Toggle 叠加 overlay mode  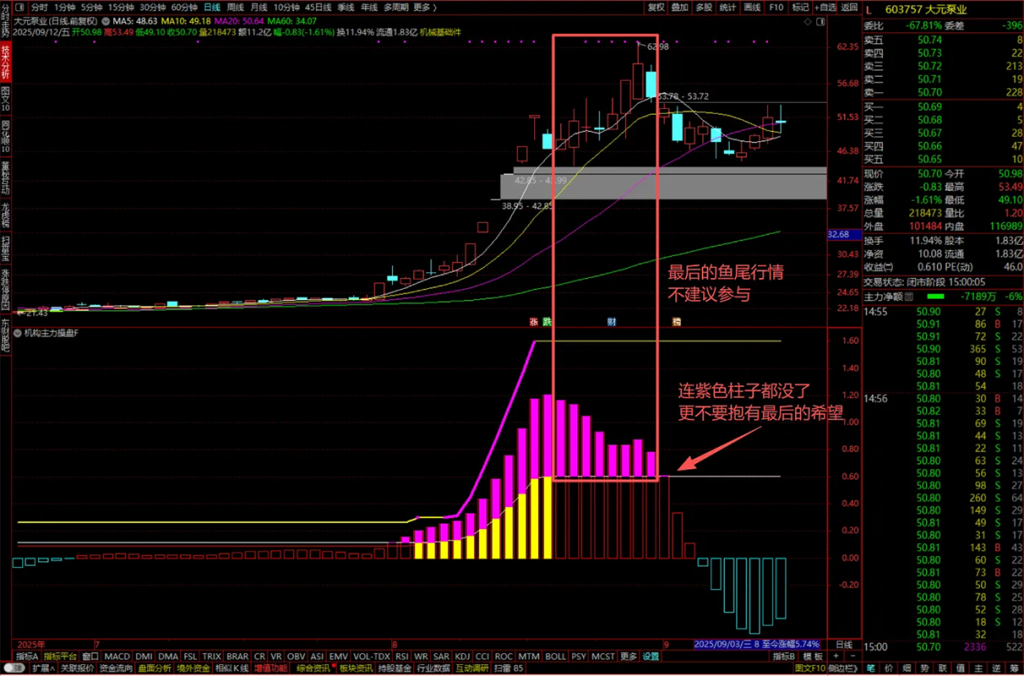(680, 7)
